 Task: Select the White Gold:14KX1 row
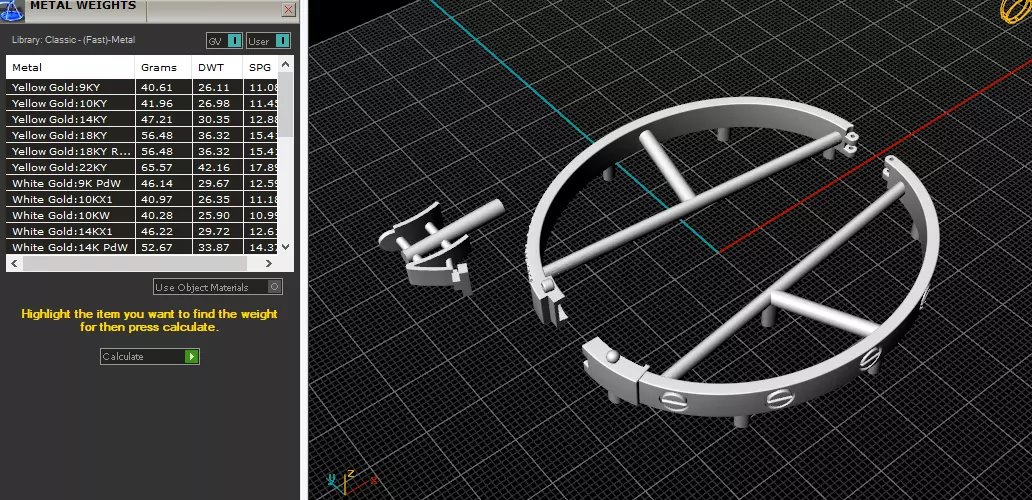click(x=142, y=231)
